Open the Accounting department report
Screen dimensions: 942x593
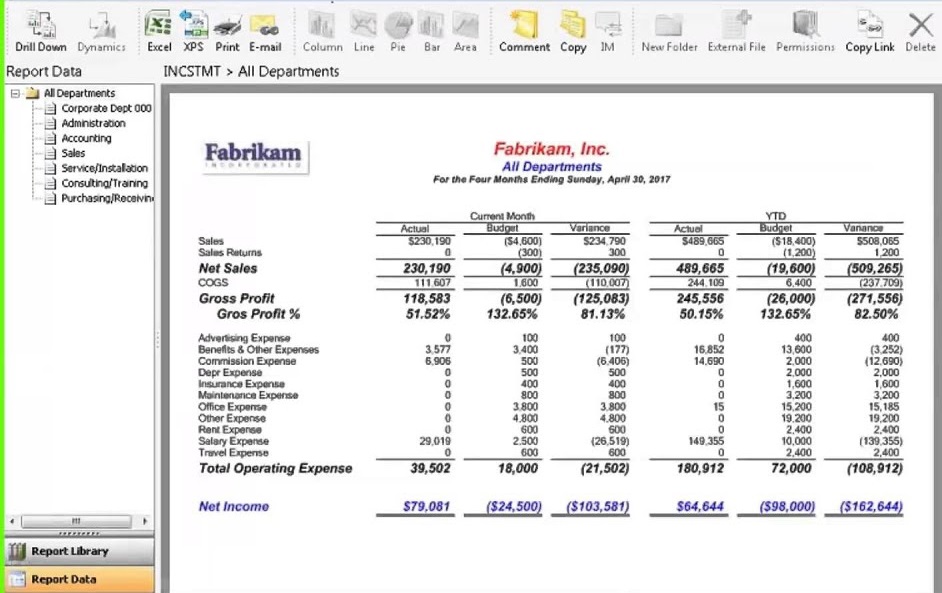pyautogui.click(x=87, y=138)
